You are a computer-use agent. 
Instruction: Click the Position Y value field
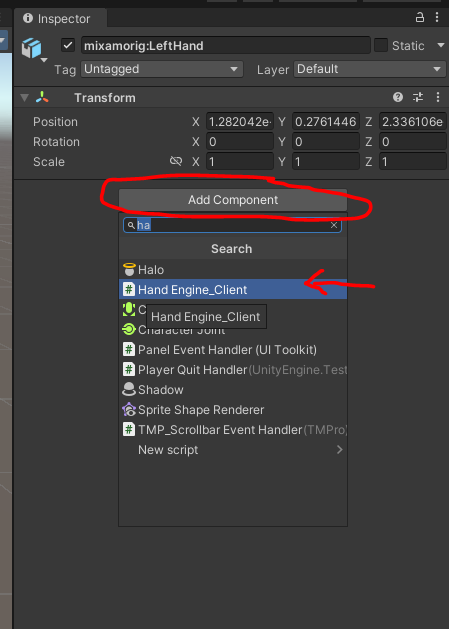point(325,122)
